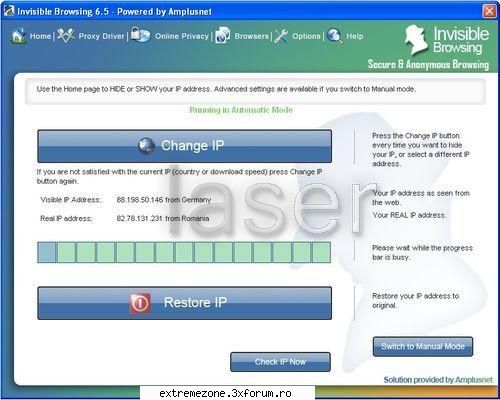
Task: Open the Proxy Driver section
Action: (x=101, y=36)
